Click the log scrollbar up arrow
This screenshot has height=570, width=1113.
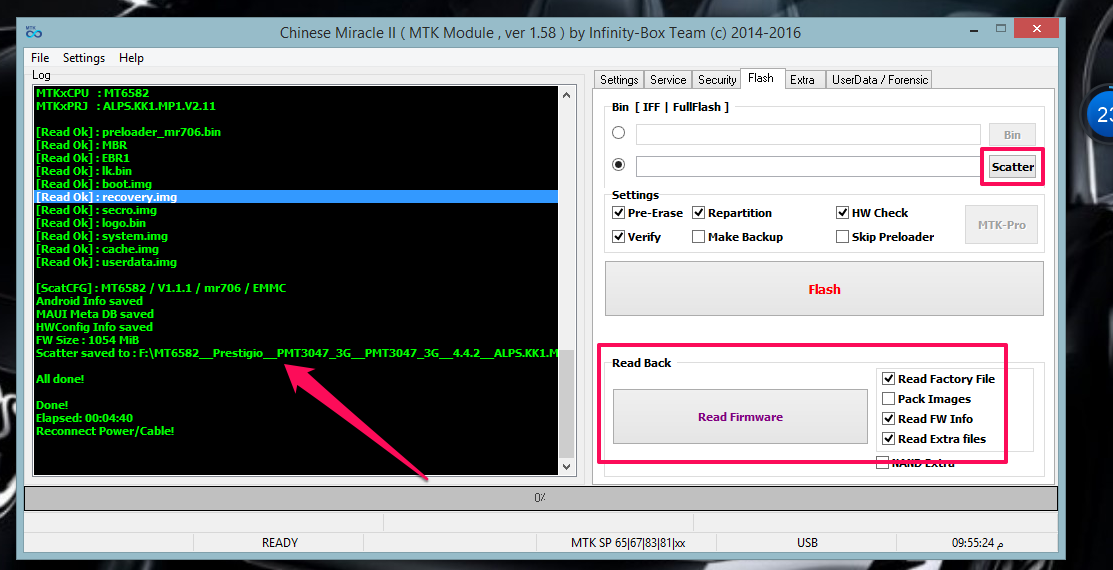[566, 95]
